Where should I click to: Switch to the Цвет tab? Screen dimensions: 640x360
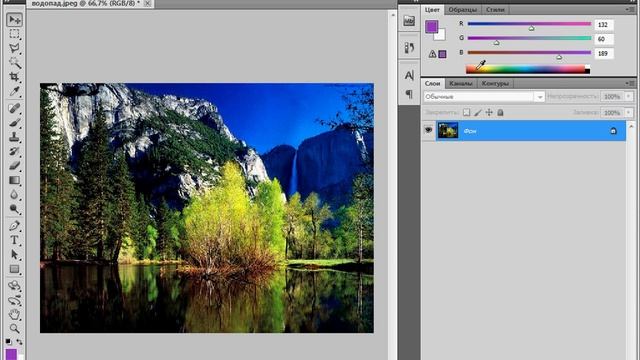point(432,9)
